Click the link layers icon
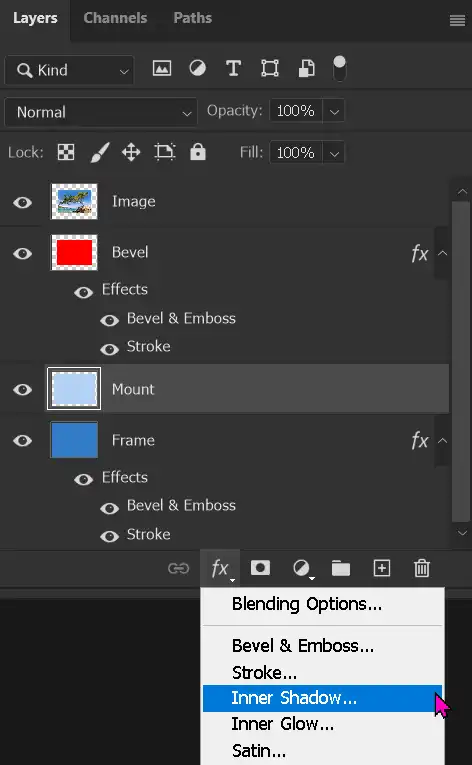 click(x=178, y=568)
